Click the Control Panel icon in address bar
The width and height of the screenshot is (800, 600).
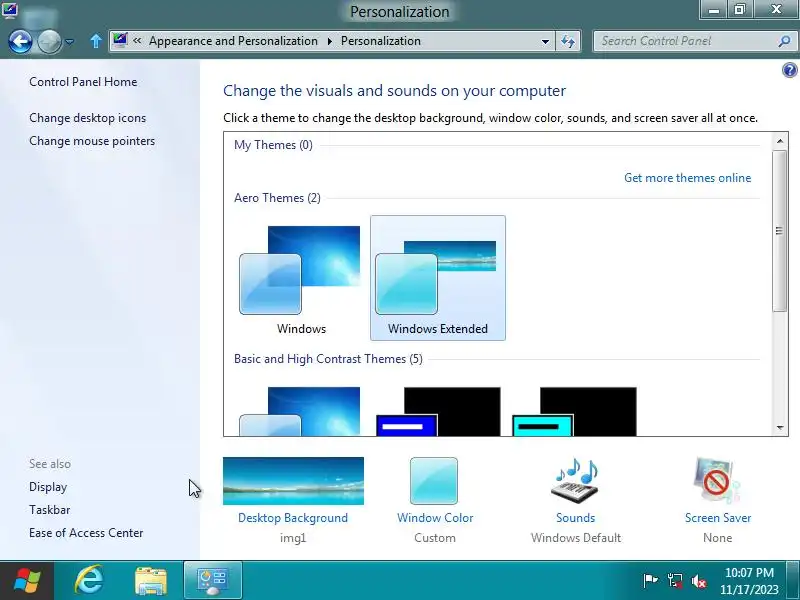[x=120, y=40]
